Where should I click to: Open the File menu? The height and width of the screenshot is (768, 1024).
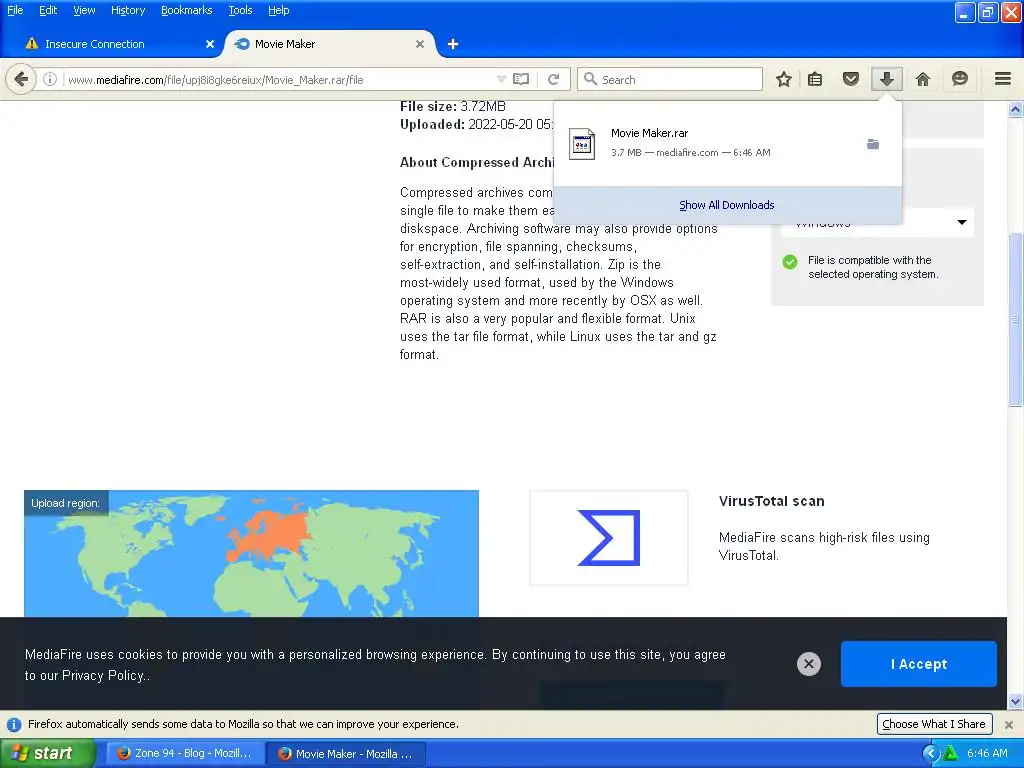15,10
